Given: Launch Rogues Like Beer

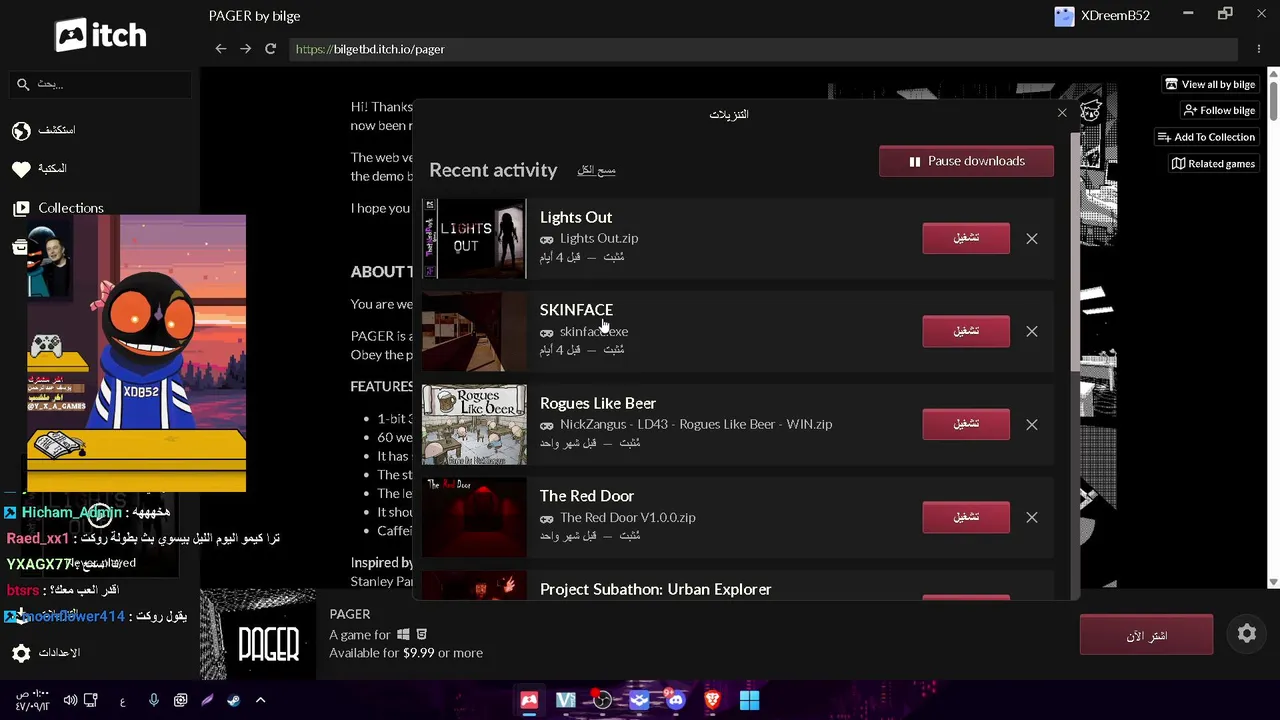Looking at the screenshot, I should pos(966,424).
